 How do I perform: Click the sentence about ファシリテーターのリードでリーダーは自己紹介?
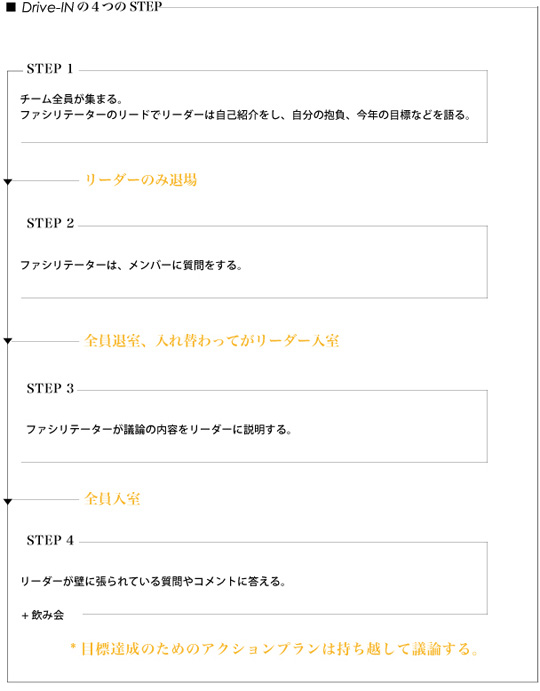coord(246,115)
